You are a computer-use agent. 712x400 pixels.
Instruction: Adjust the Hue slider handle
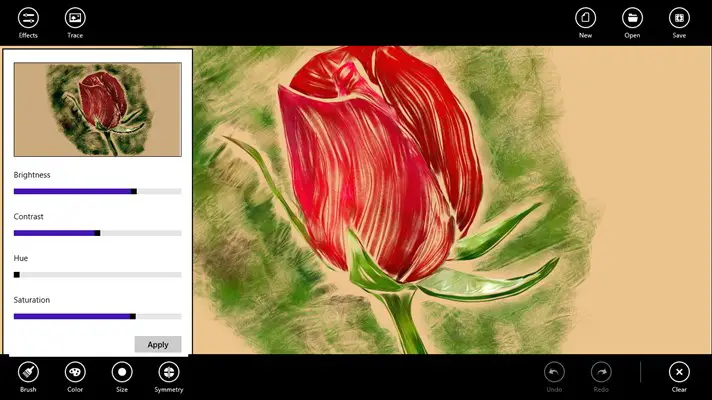17,275
